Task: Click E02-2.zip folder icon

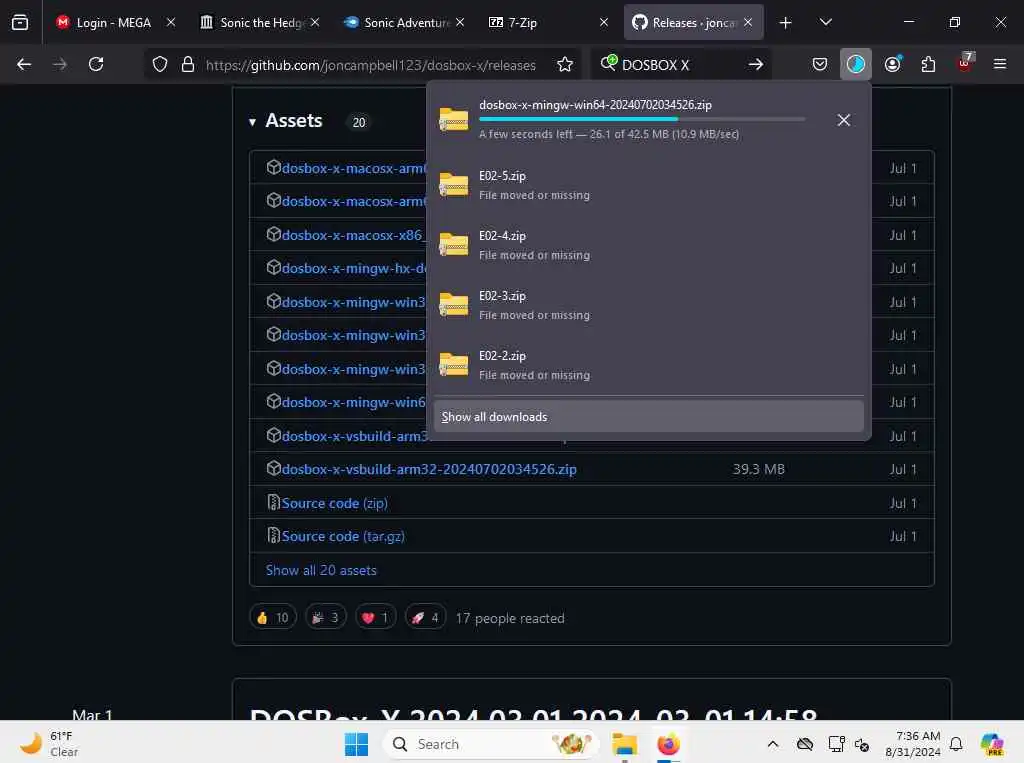Action: click(453, 365)
